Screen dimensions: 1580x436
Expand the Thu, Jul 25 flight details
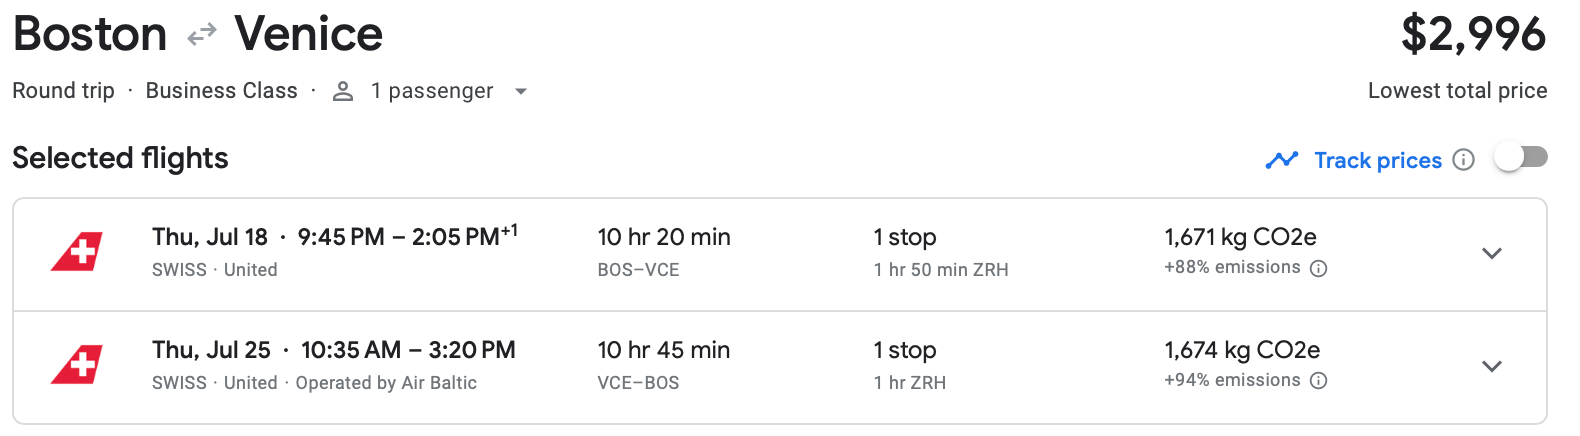(x=1492, y=366)
